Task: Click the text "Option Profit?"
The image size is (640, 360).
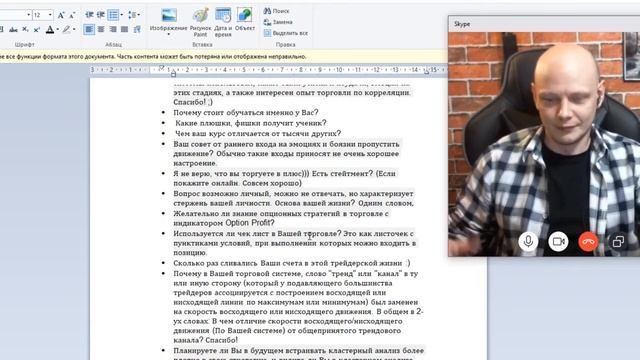Action: point(250,223)
